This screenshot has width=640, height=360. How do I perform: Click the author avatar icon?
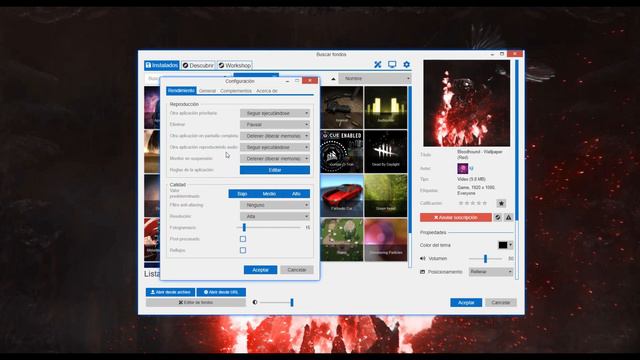(462, 168)
